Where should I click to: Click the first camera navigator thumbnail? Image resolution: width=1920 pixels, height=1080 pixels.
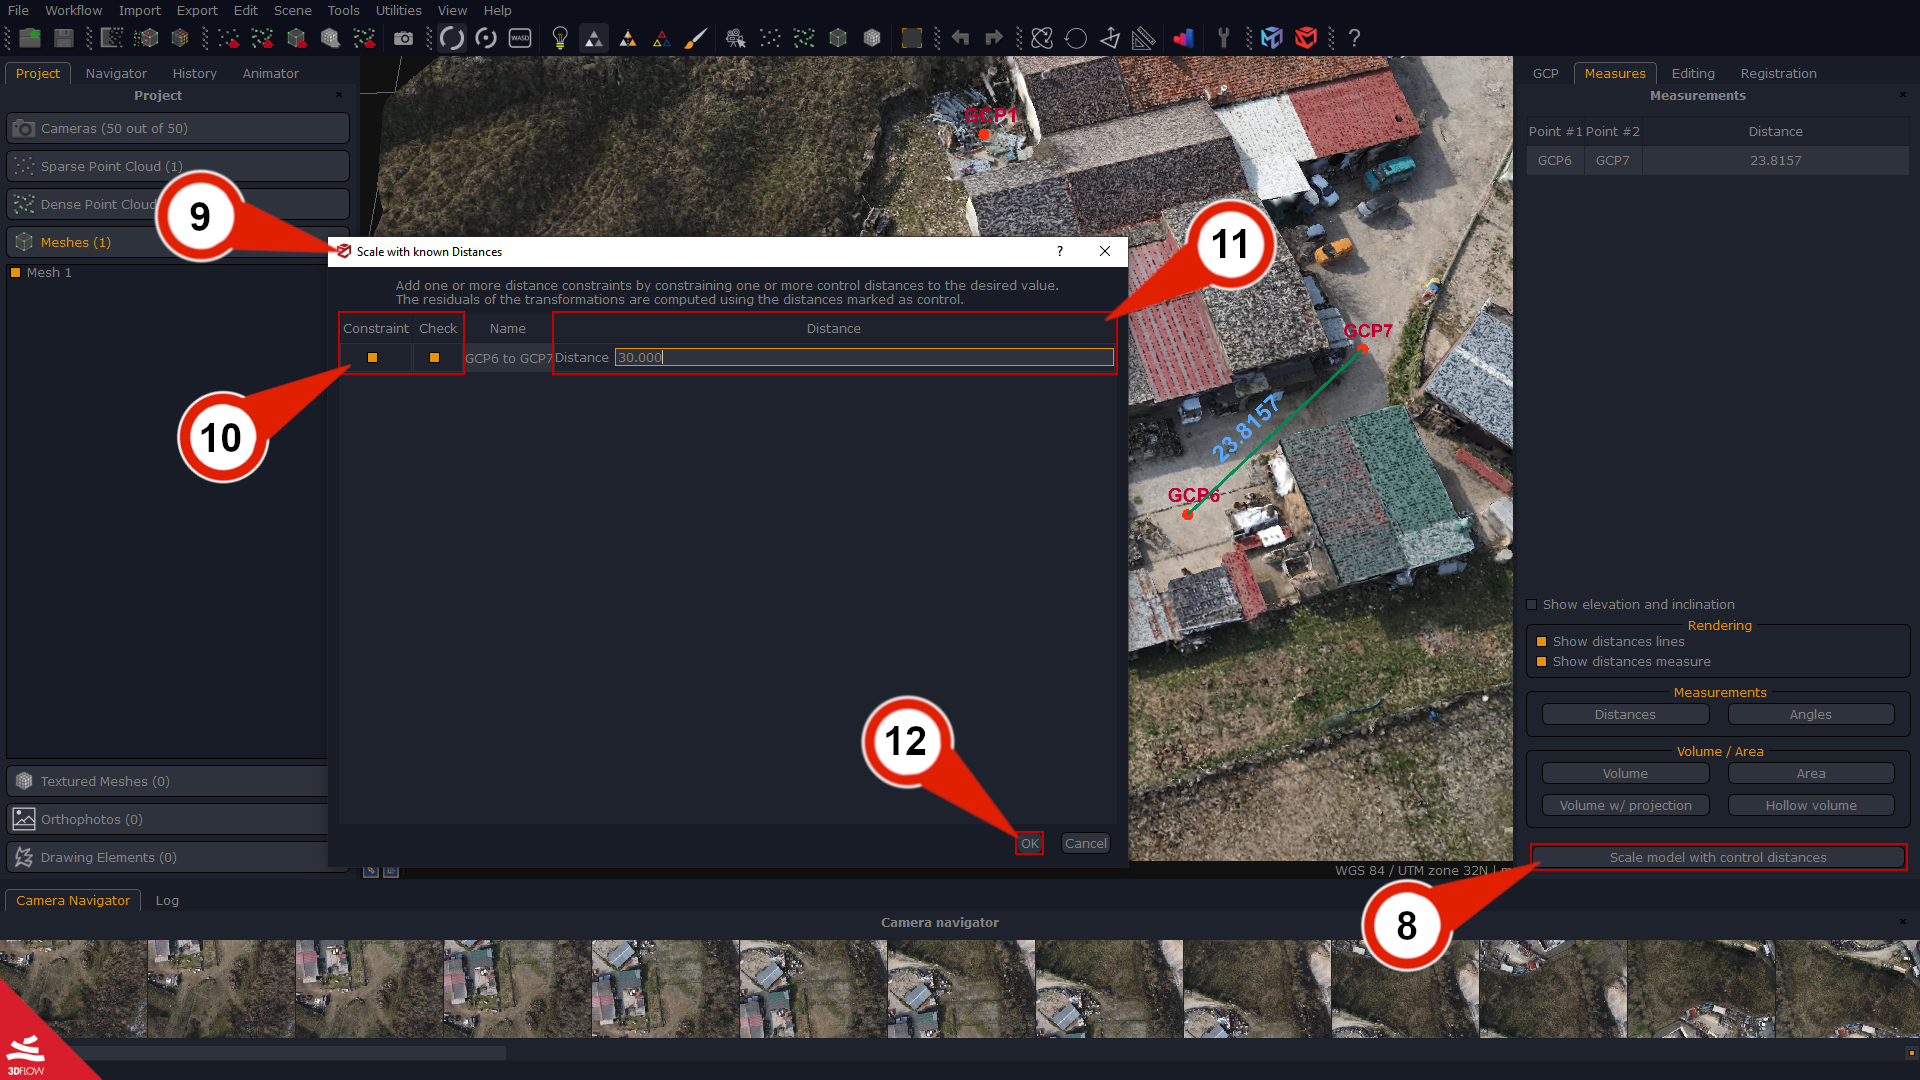(73, 988)
